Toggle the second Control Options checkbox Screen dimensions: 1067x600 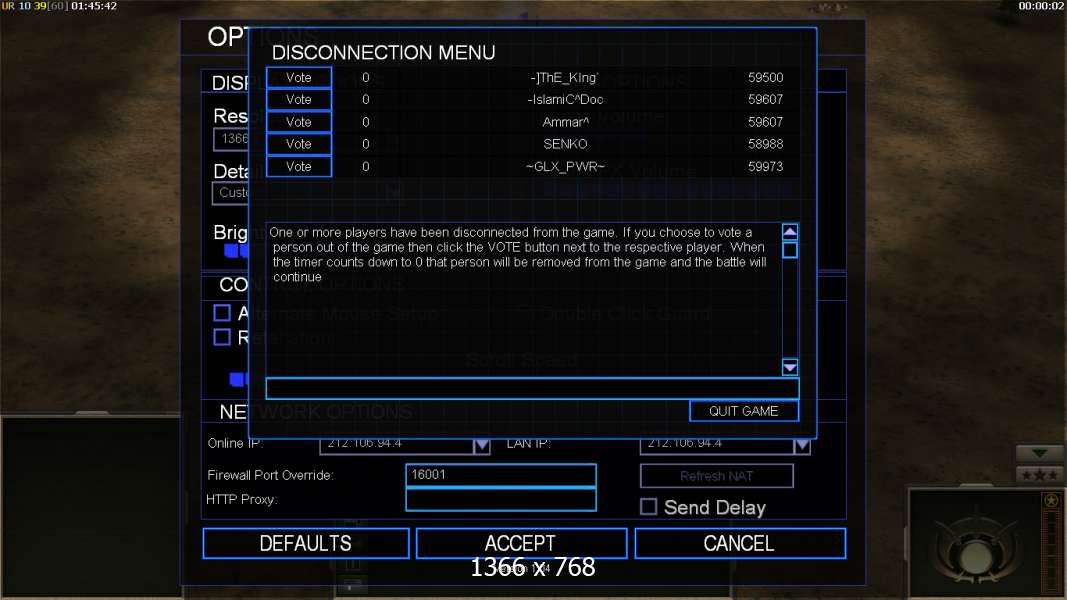point(222,337)
